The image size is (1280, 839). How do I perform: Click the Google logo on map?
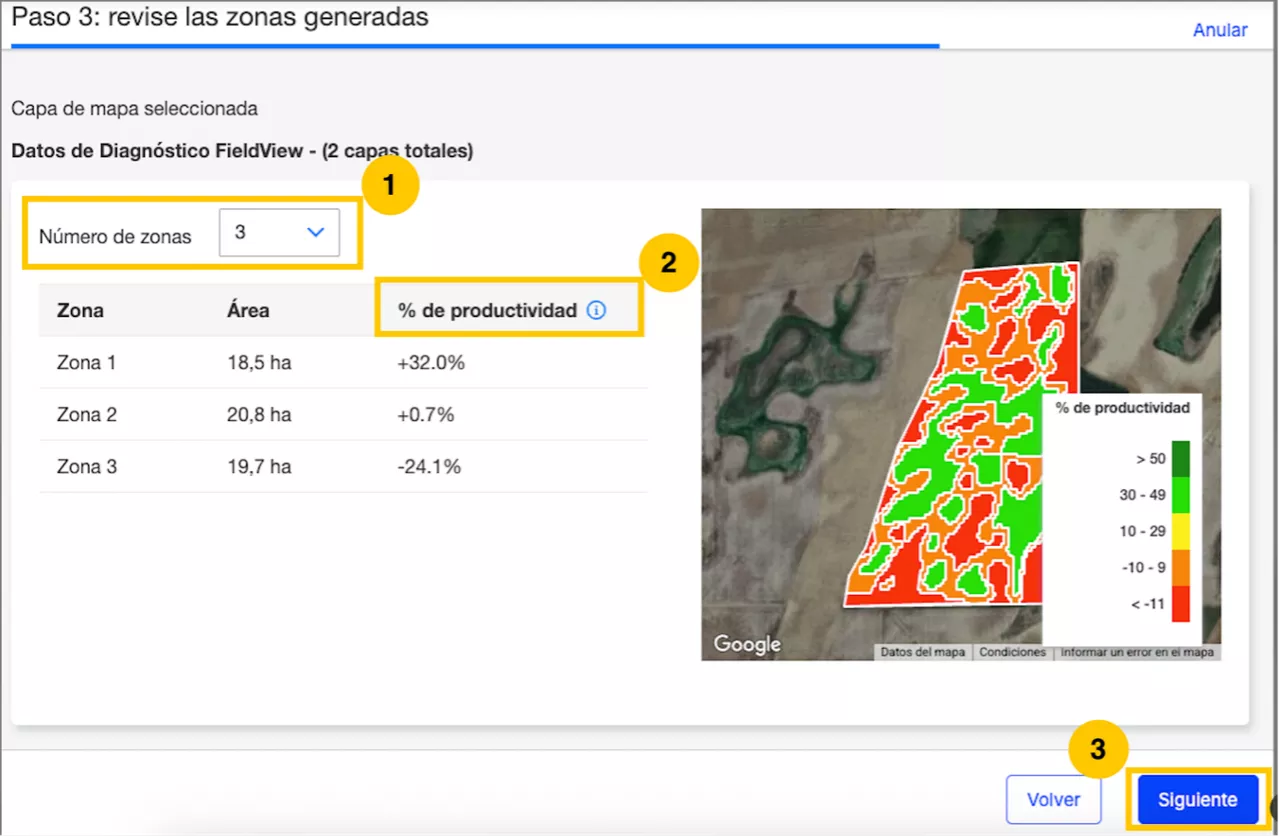[746, 644]
